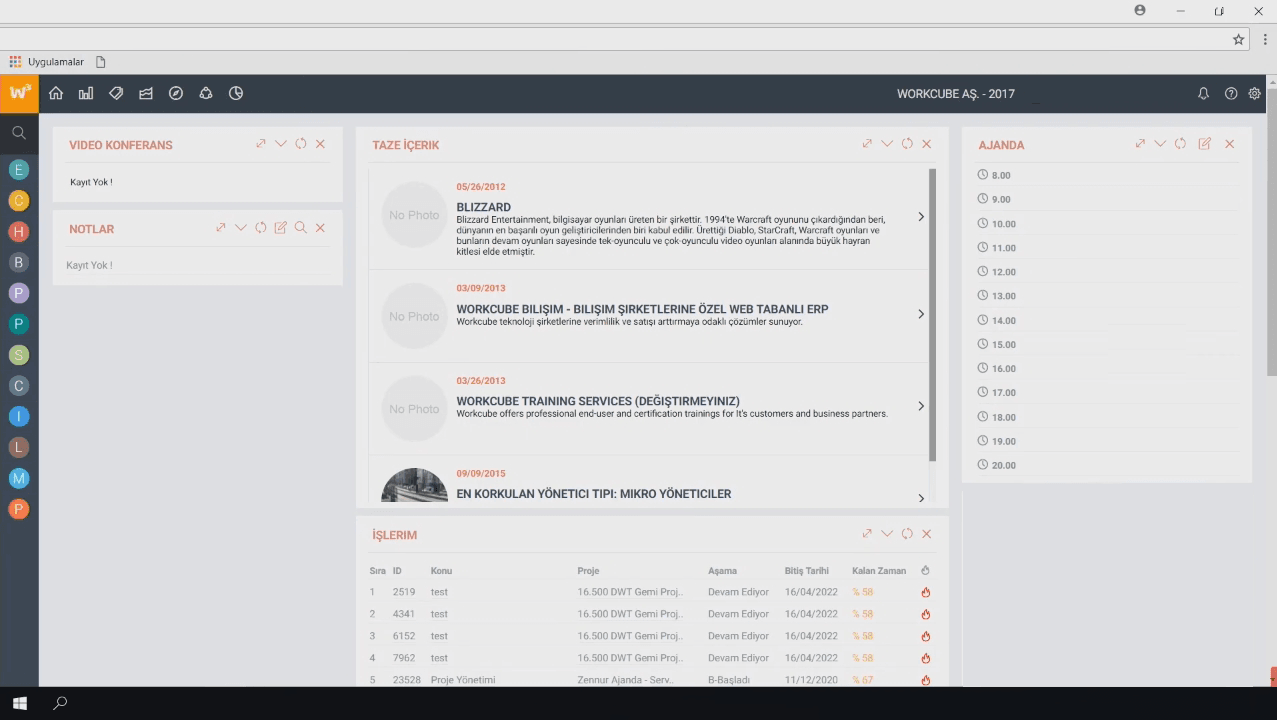Click the sidebar search magnifier icon
The image size is (1277, 720).
19,132
